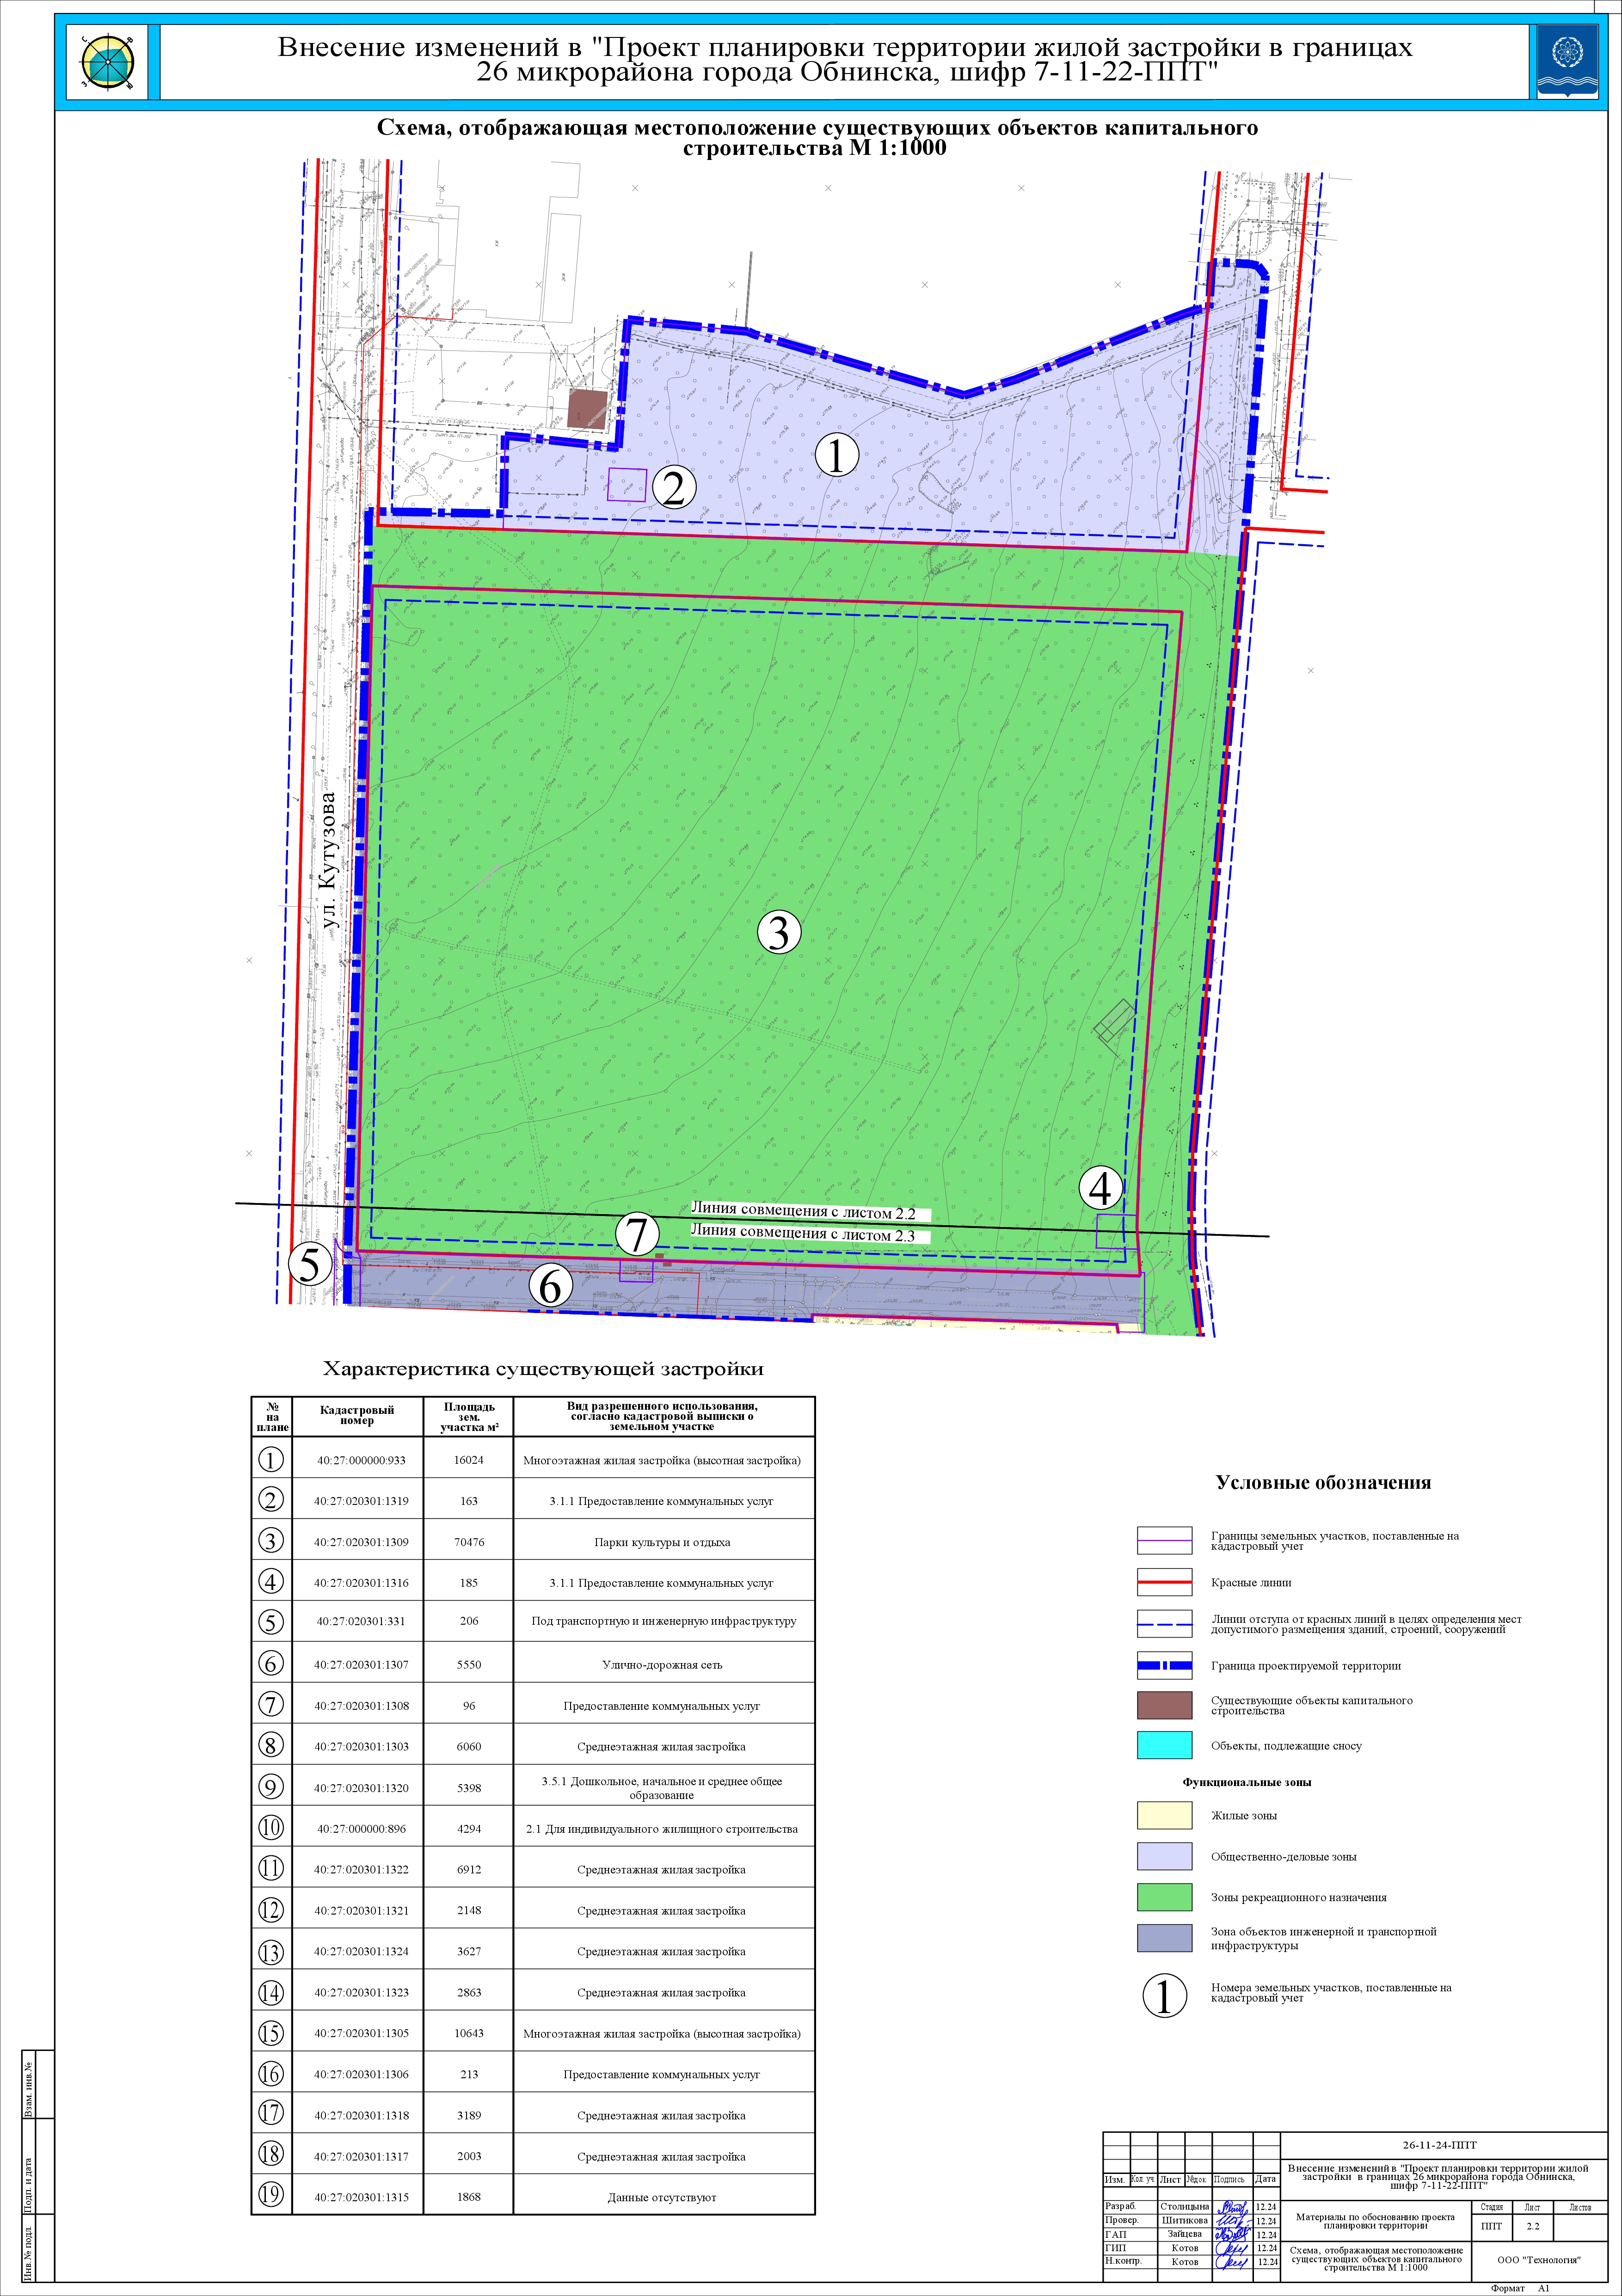Click the 'Линия совмещения с листом 2.2' label
Screen dimensions: 1622x2296
[x=803, y=1211]
